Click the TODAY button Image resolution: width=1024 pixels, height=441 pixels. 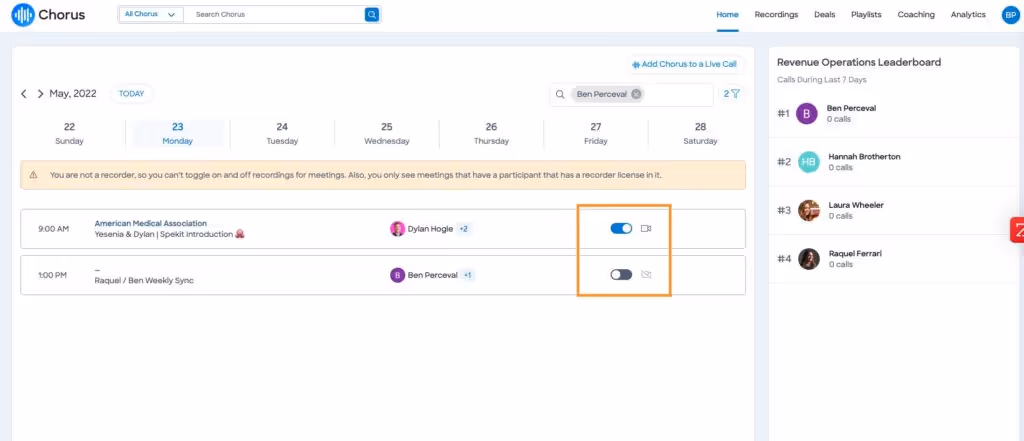click(x=131, y=94)
